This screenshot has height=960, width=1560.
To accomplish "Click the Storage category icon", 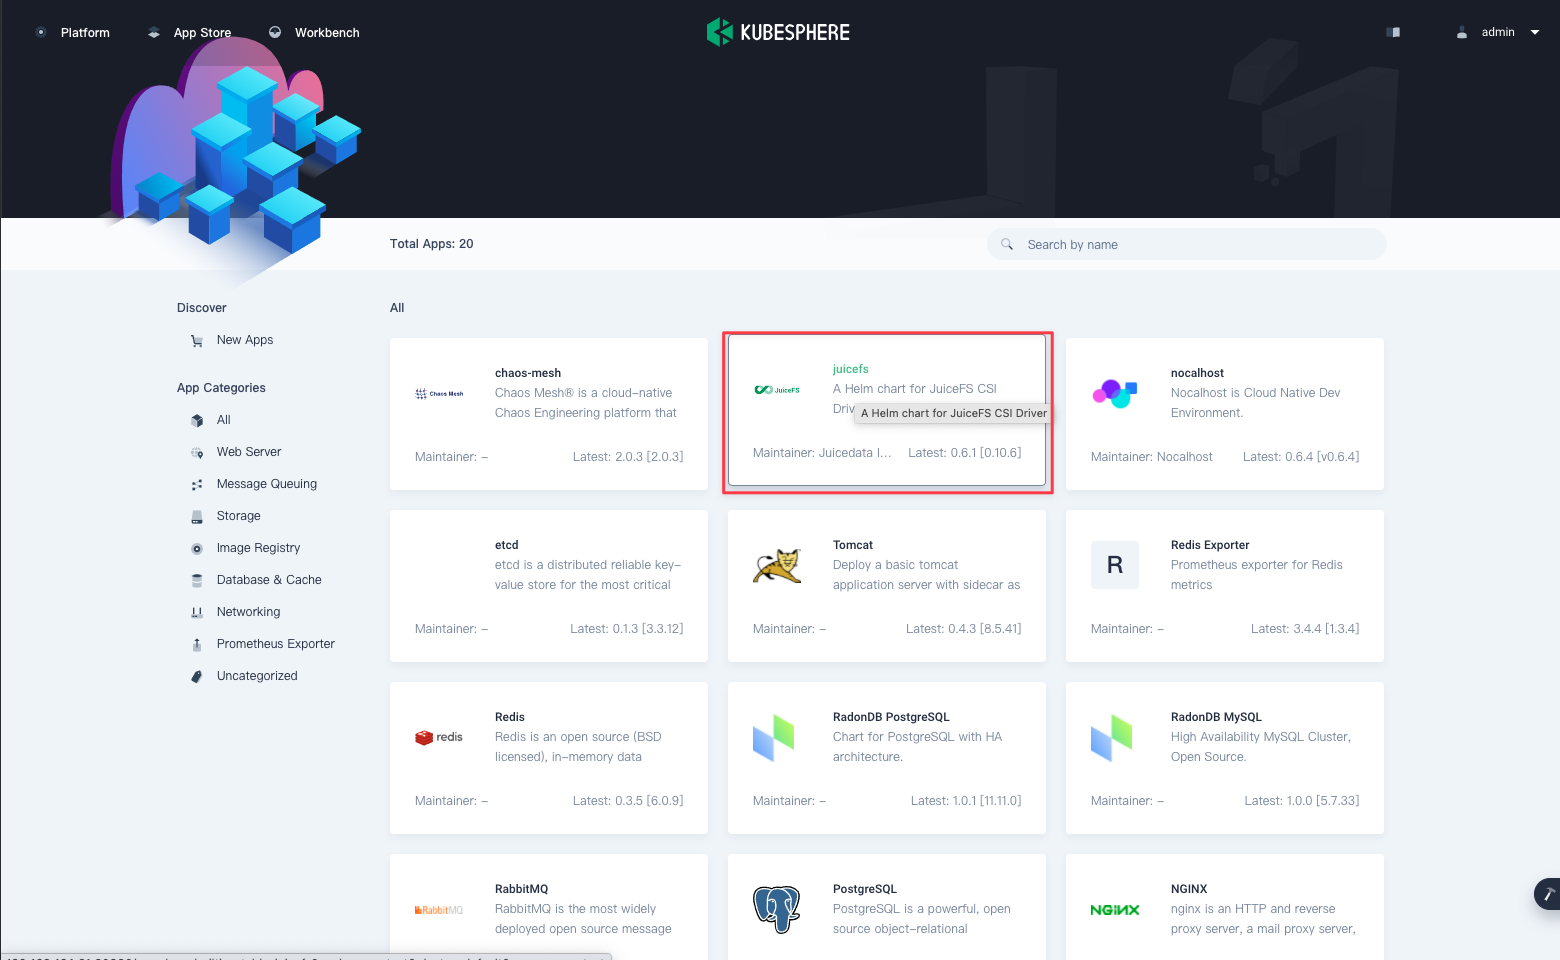I will [x=197, y=516].
